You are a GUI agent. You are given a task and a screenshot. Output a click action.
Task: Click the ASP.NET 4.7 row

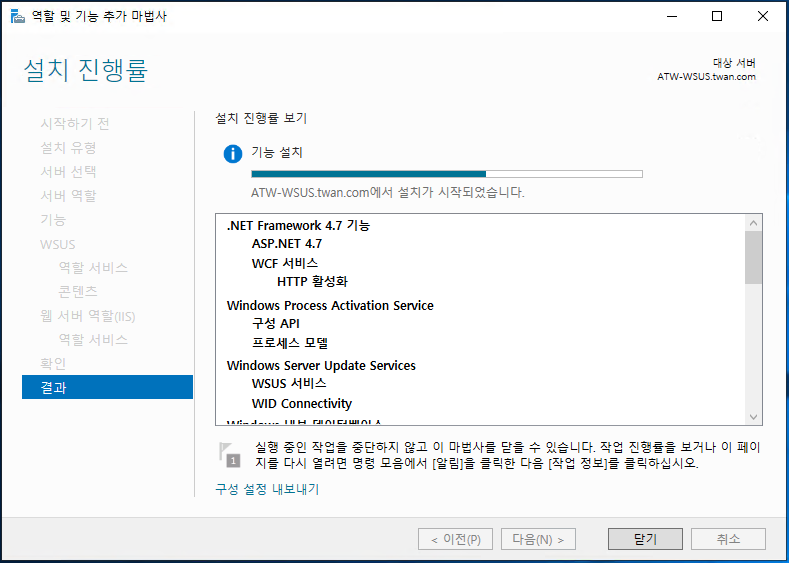pos(287,244)
